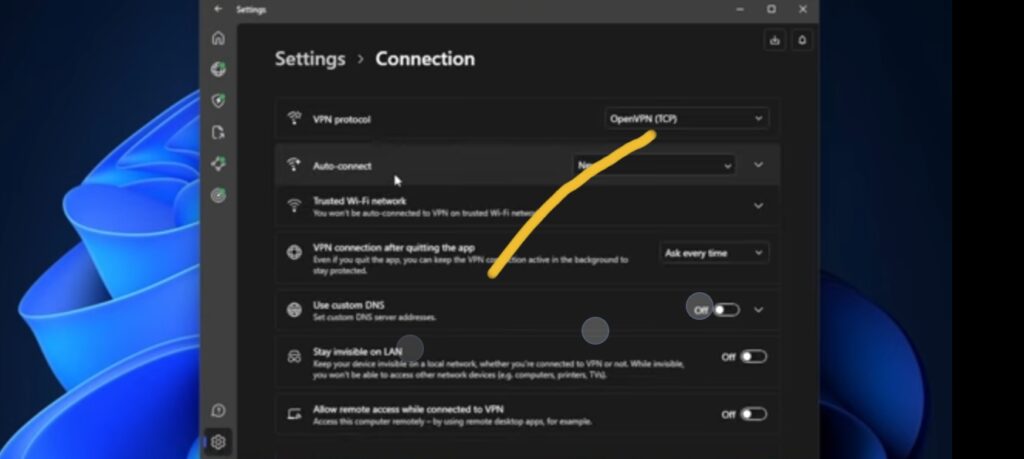Click the Auto-connect label
The height and width of the screenshot is (459, 1024).
(x=342, y=166)
